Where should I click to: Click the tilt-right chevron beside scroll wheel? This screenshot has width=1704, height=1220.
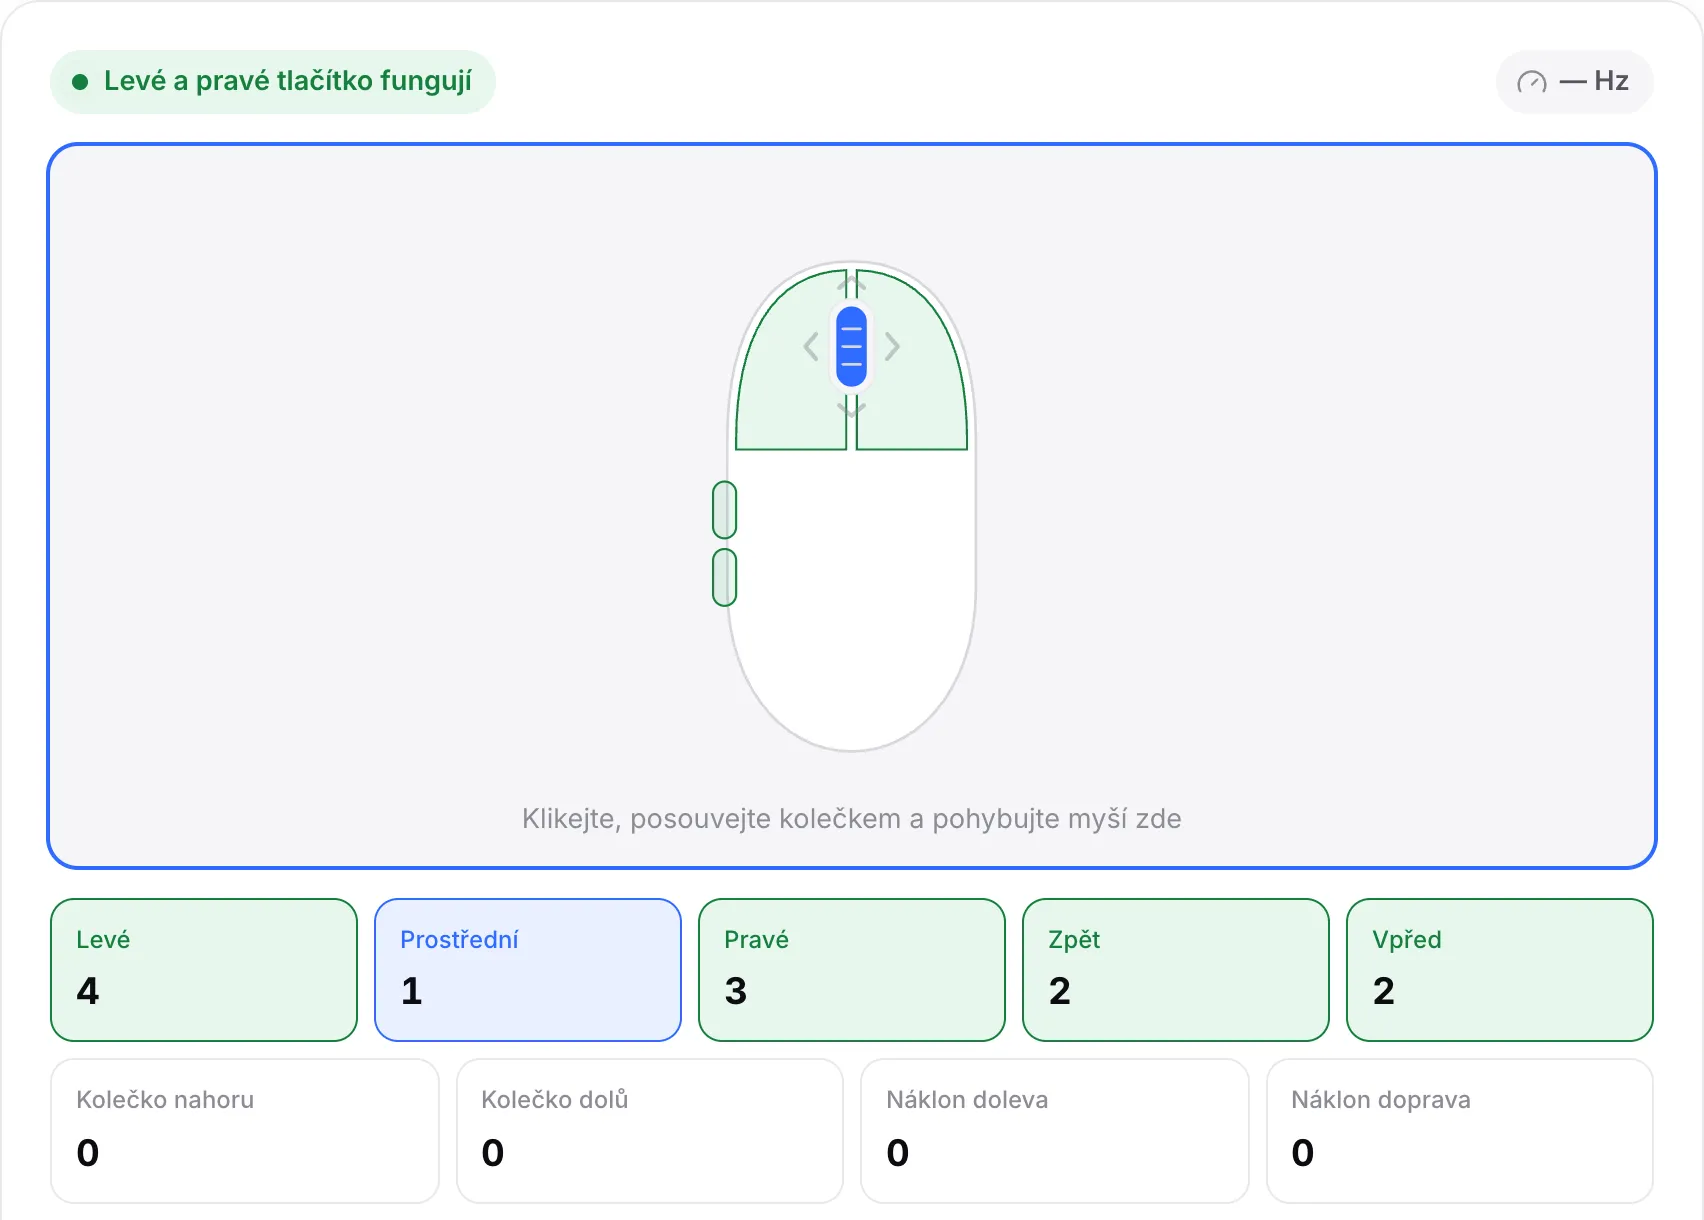(892, 347)
